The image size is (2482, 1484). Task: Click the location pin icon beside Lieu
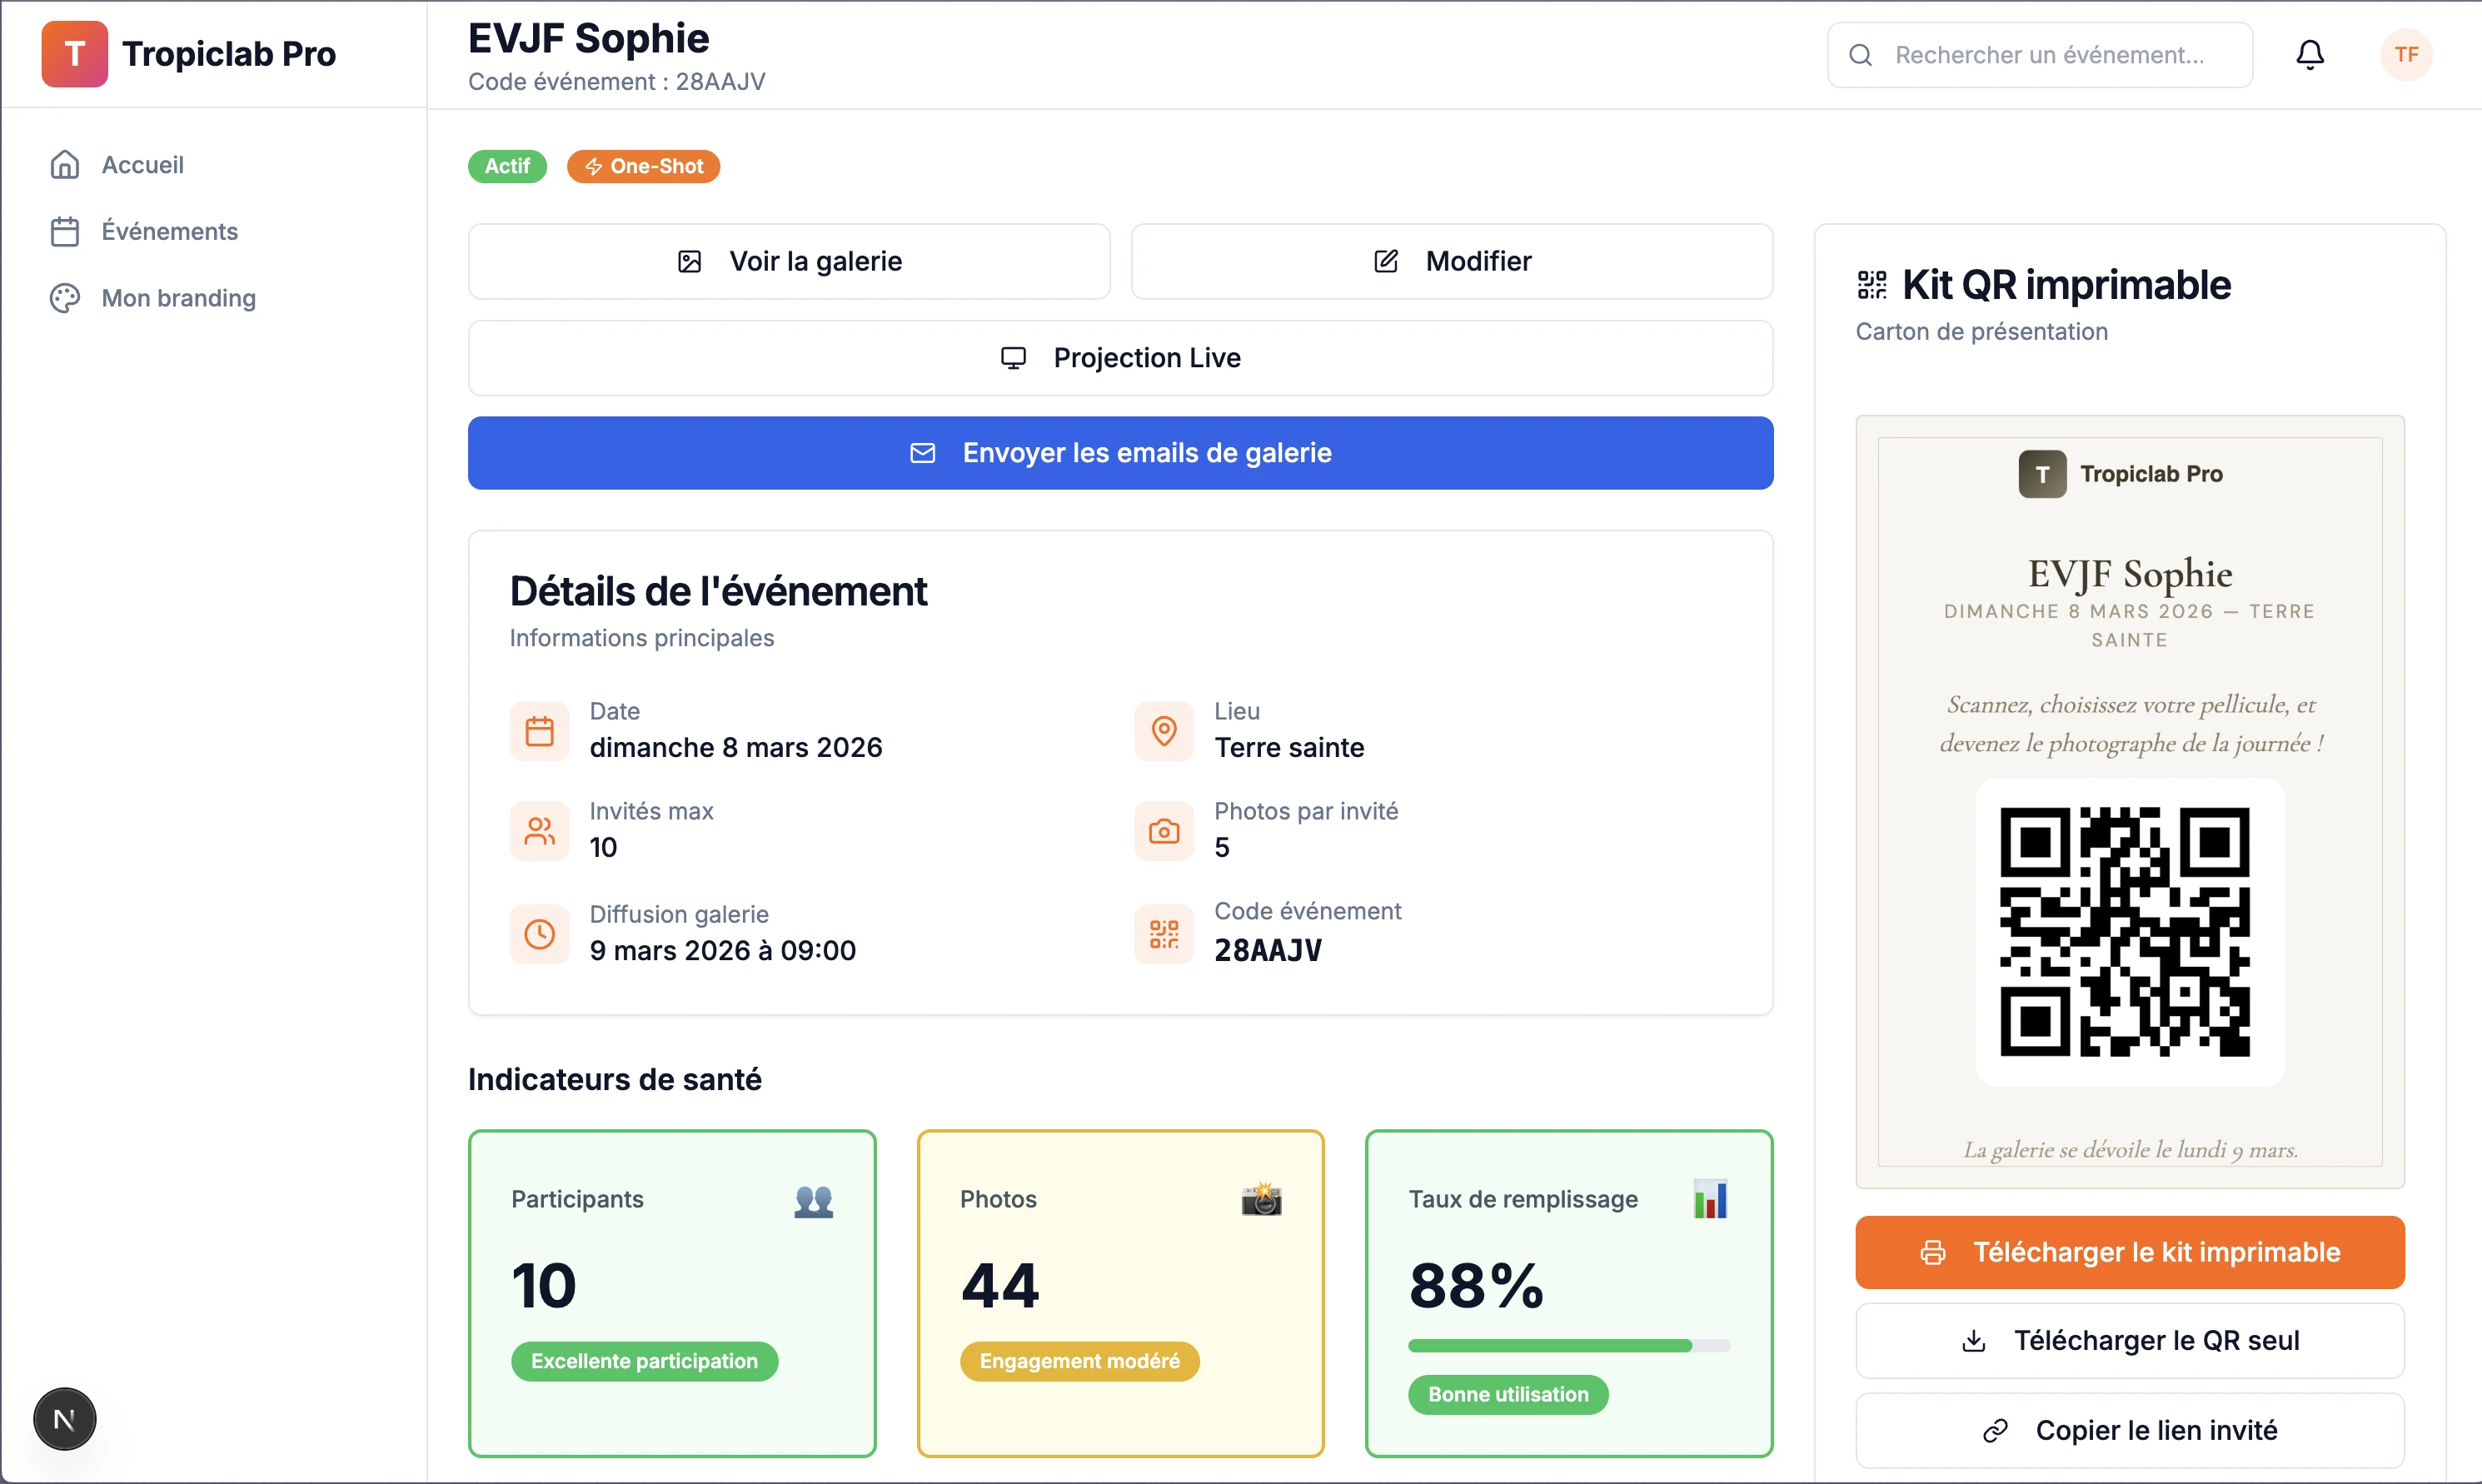(x=1163, y=731)
